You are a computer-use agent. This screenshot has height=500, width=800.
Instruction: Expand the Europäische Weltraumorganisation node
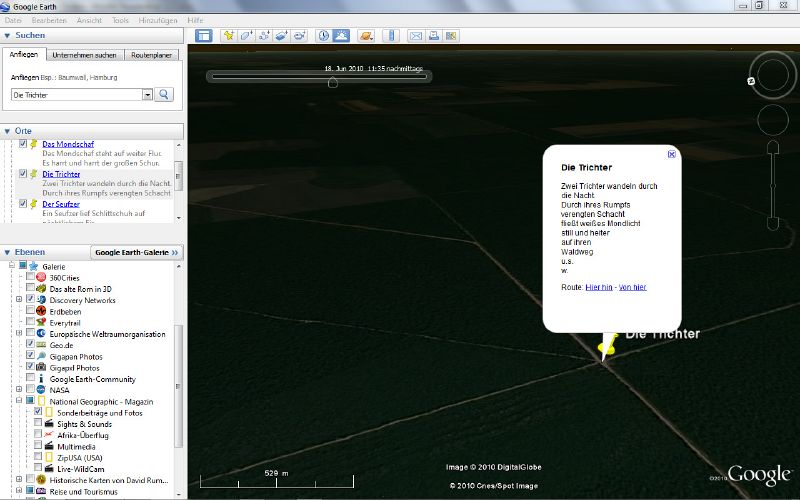19,333
